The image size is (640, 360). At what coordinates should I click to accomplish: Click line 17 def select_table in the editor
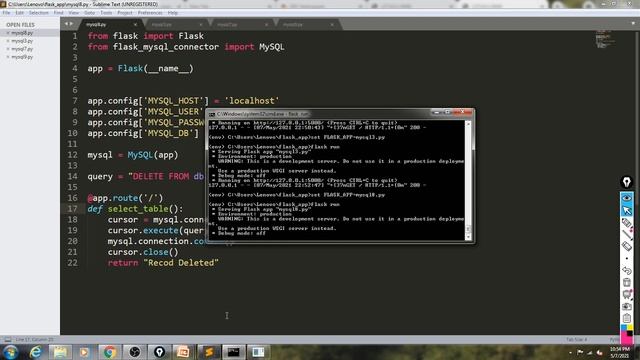[x=135, y=209]
